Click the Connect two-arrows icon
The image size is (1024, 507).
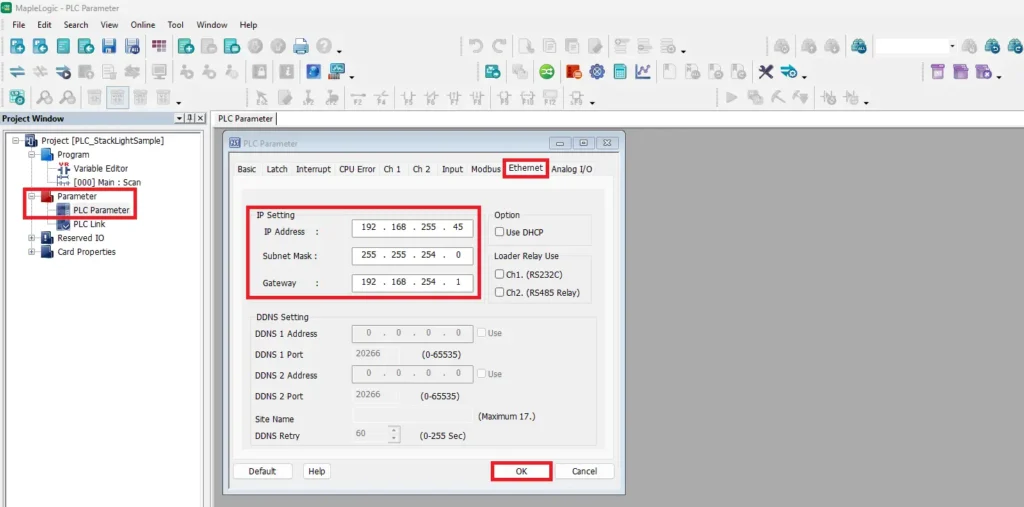coord(18,71)
